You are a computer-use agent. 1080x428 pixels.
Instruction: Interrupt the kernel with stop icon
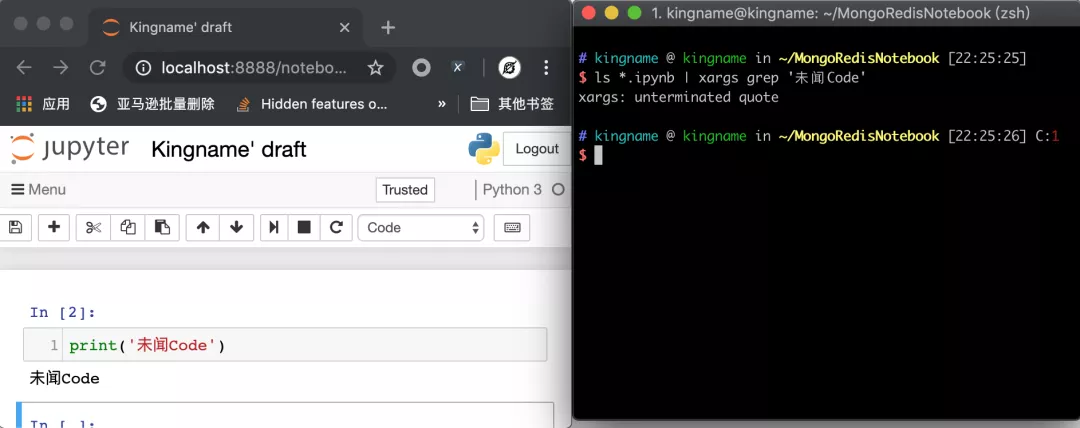coord(304,227)
